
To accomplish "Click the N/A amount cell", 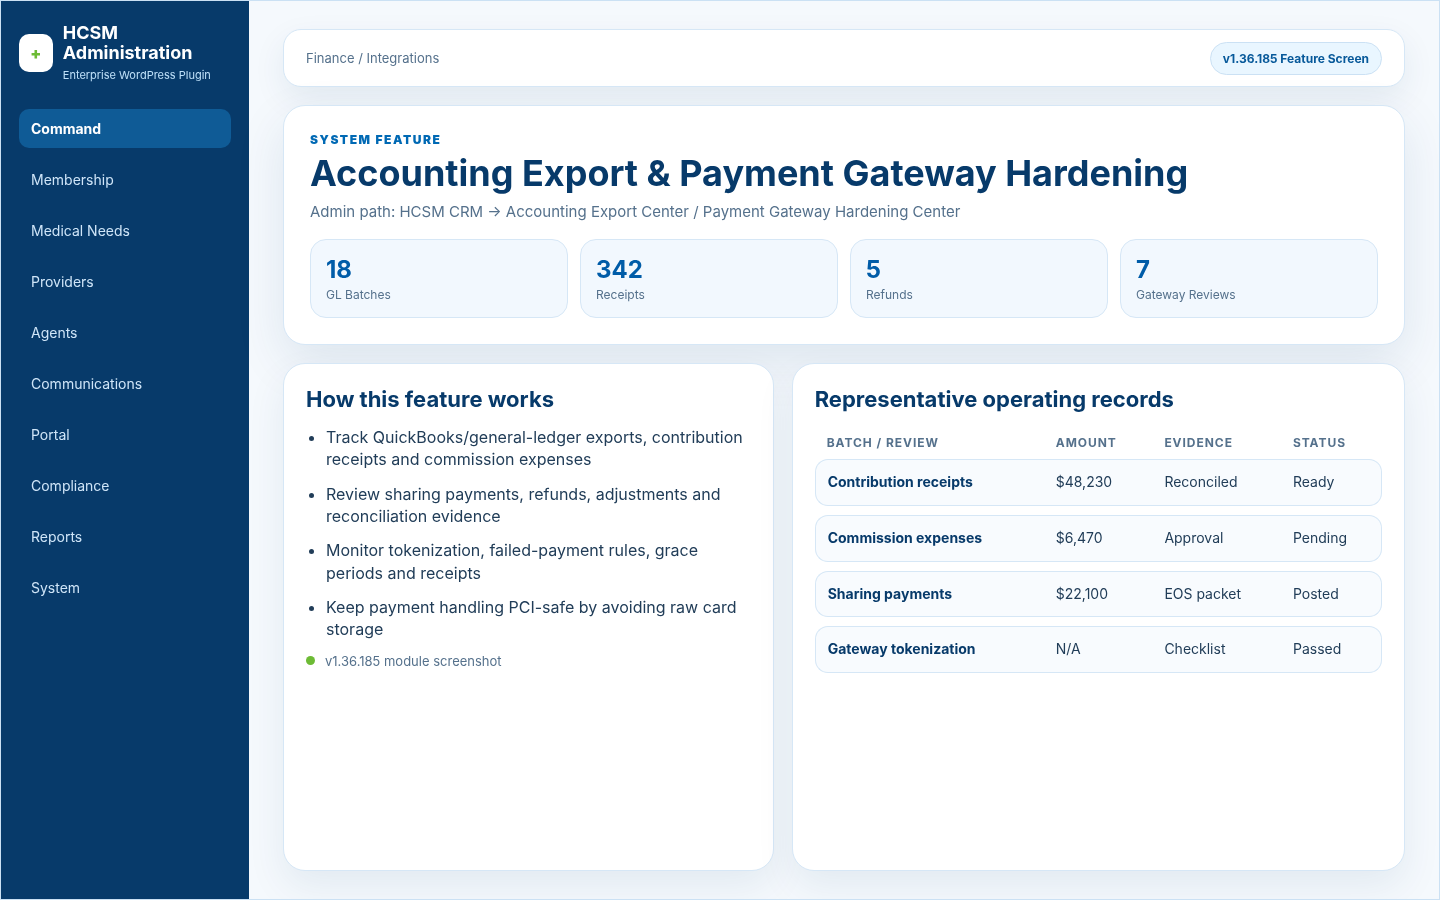I will (x=1068, y=649).
